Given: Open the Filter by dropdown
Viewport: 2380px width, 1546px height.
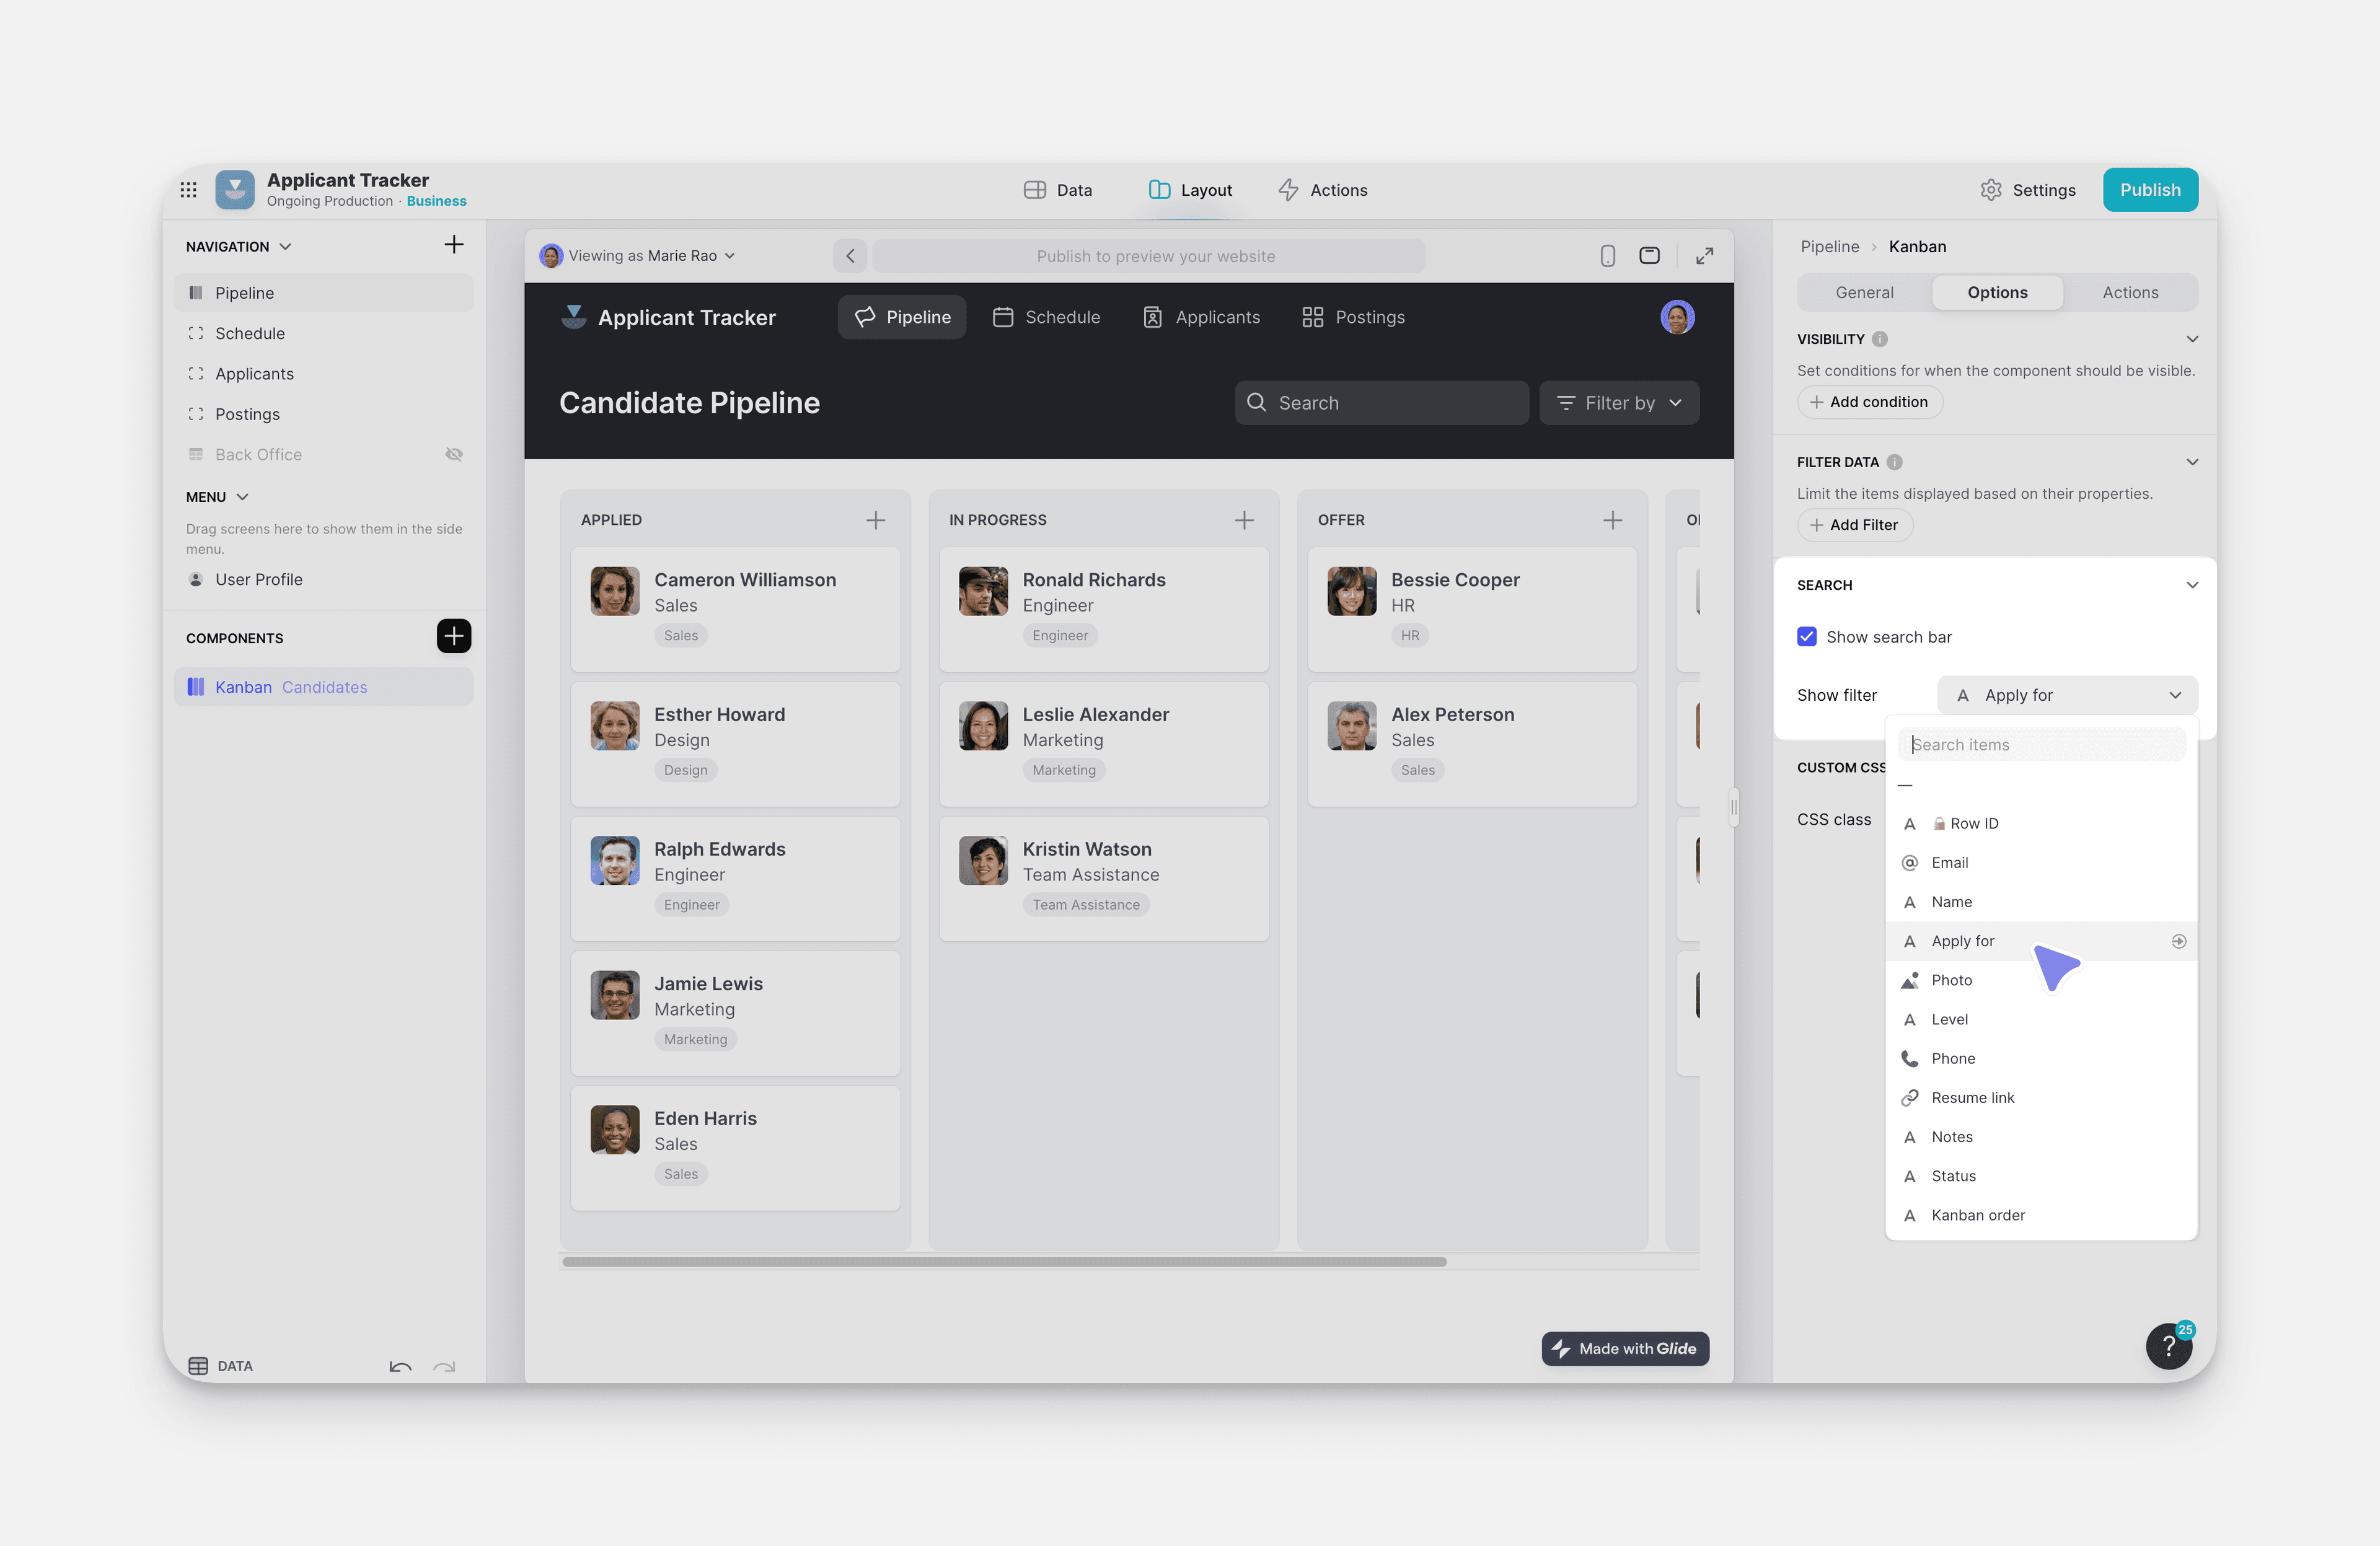Looking at the screenshot, I should coord(1619,403).
